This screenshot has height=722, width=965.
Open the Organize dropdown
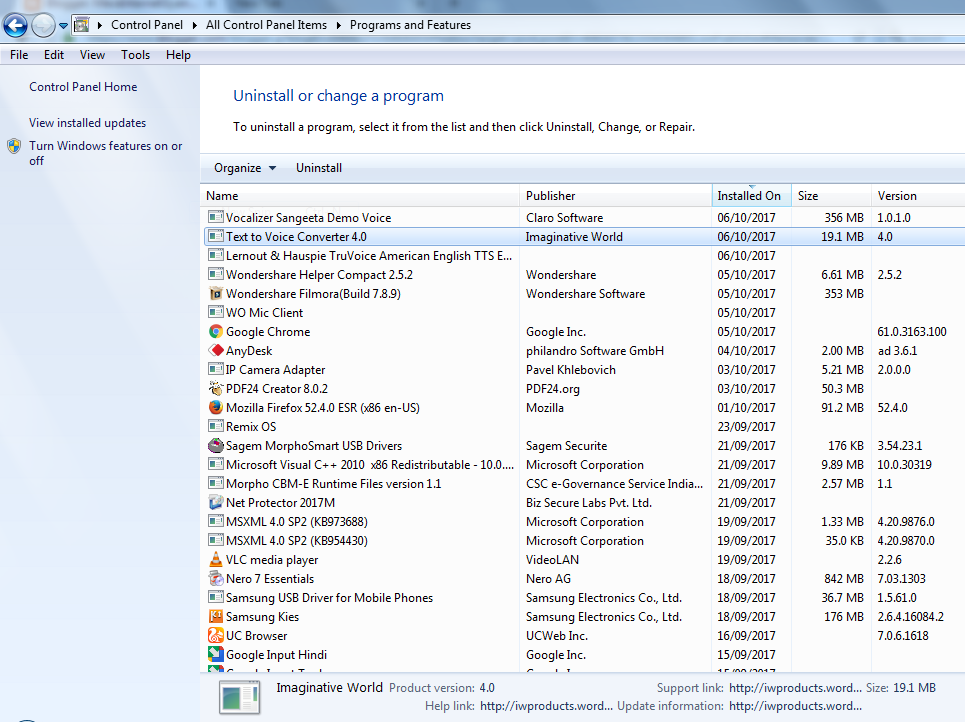(x=244, y=168)
